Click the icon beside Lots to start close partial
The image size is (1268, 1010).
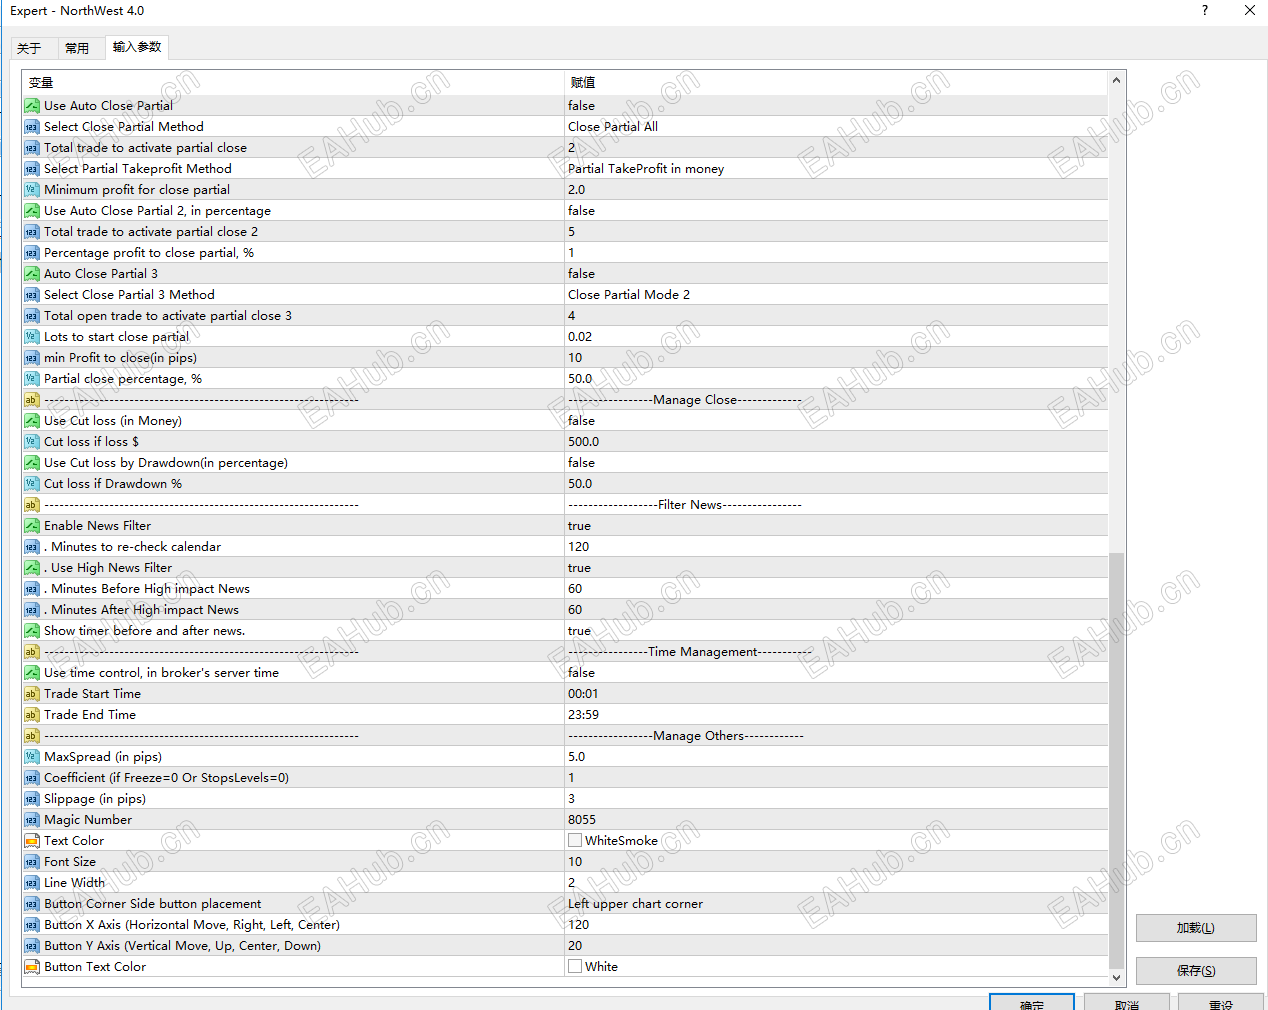click(x=32, y=336)
